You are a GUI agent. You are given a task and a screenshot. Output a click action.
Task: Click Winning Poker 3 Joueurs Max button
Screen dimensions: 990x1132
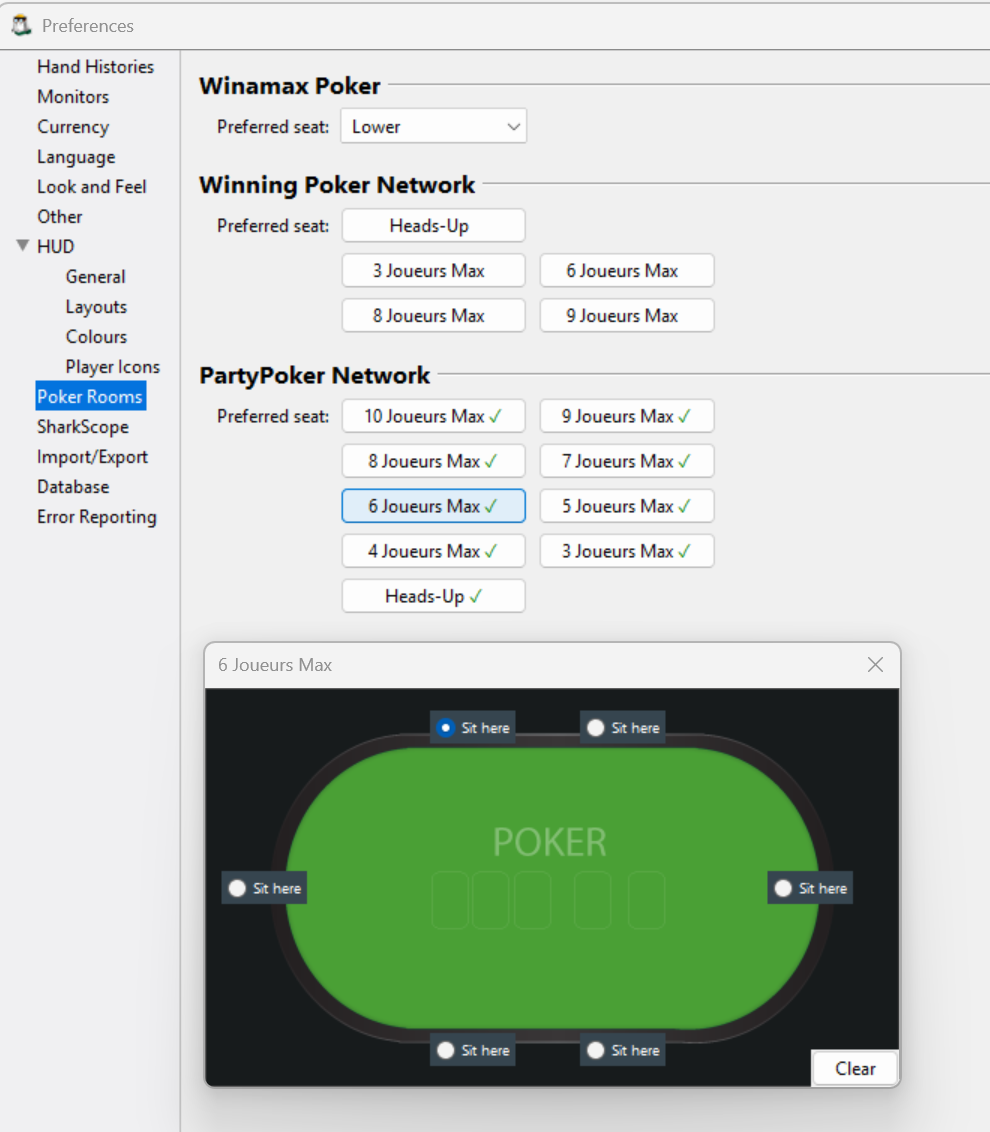(x=433, y=271)
